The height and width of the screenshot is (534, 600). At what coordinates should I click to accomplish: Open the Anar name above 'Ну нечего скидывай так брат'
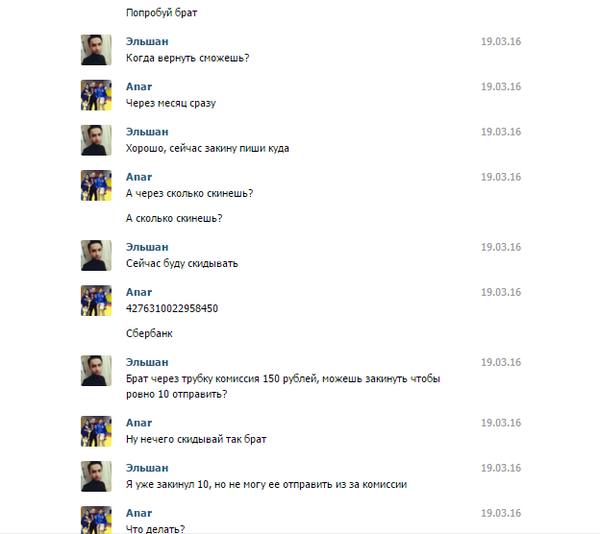(139, 423)
